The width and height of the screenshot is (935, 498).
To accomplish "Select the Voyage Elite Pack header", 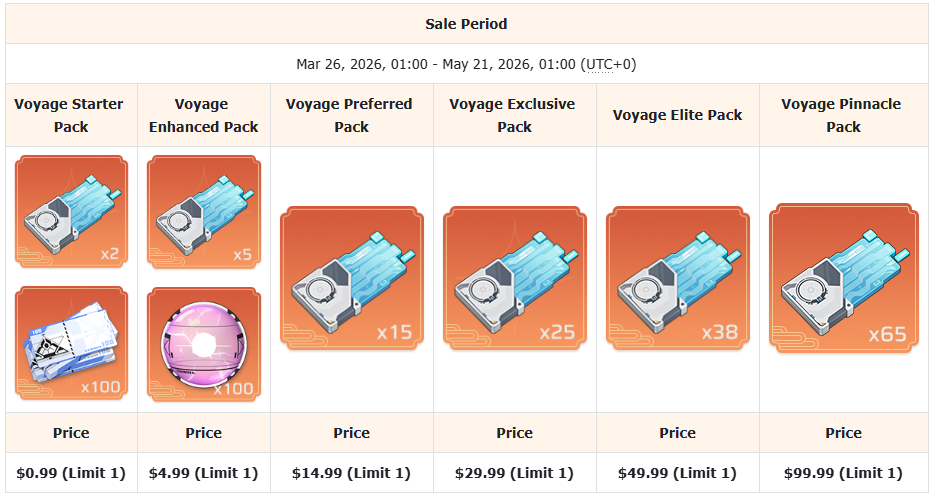I will (x=678, y=115).
